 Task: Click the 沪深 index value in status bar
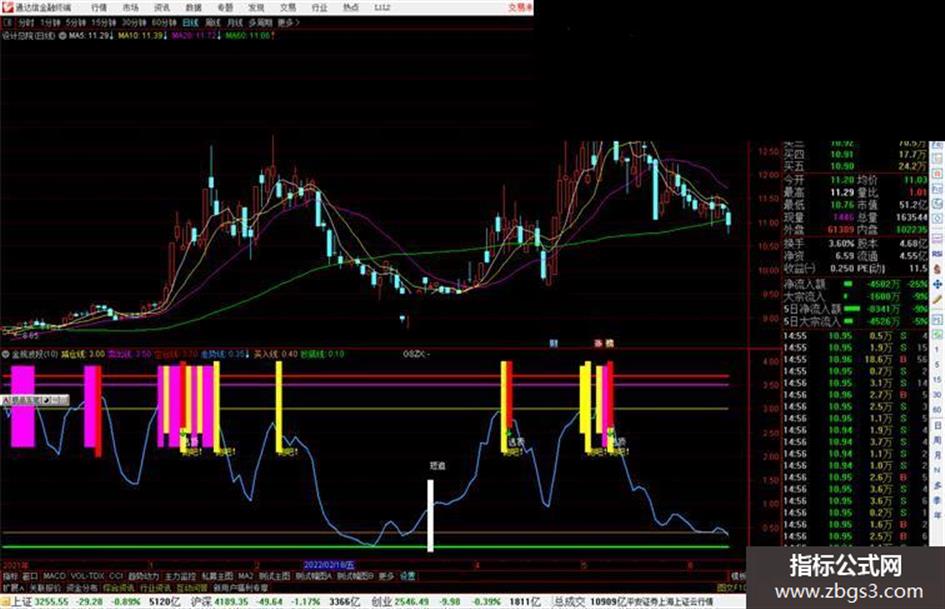tap(232, 602)
